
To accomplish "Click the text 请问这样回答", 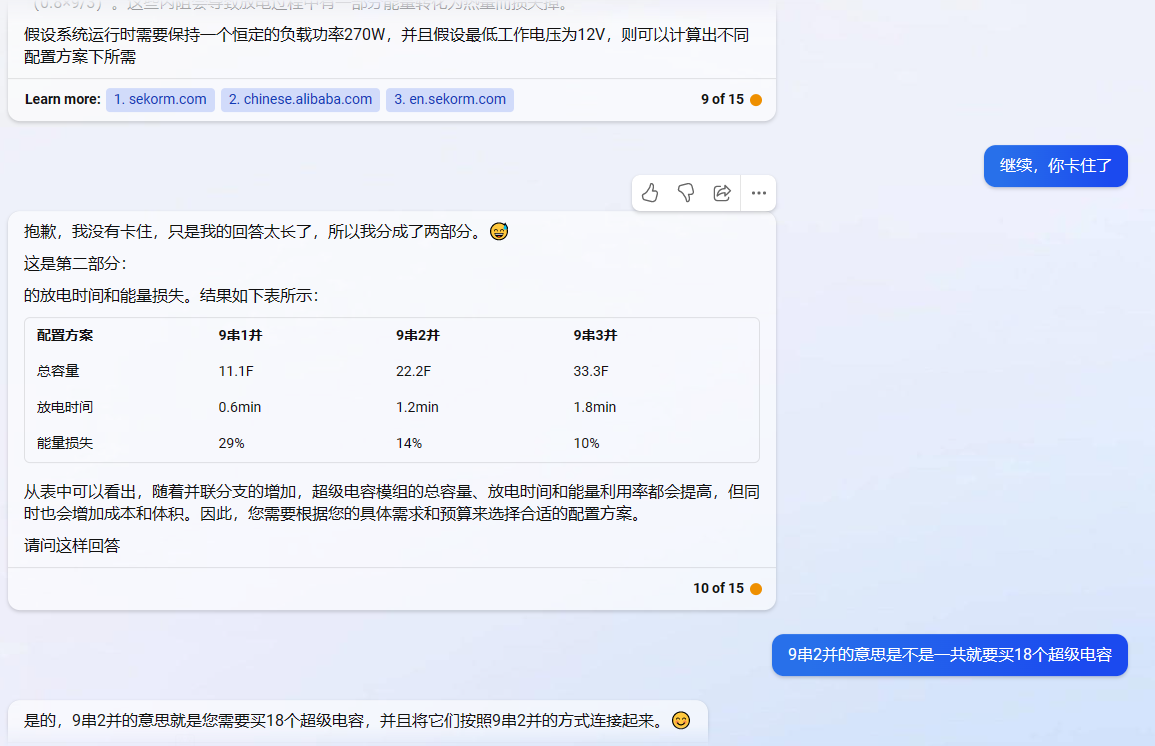I will point(71,546).
